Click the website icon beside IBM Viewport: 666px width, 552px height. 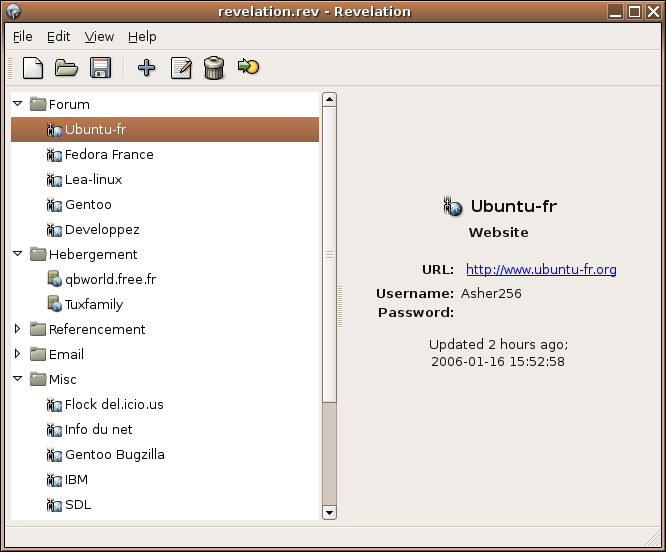click(x=54, y=480)
